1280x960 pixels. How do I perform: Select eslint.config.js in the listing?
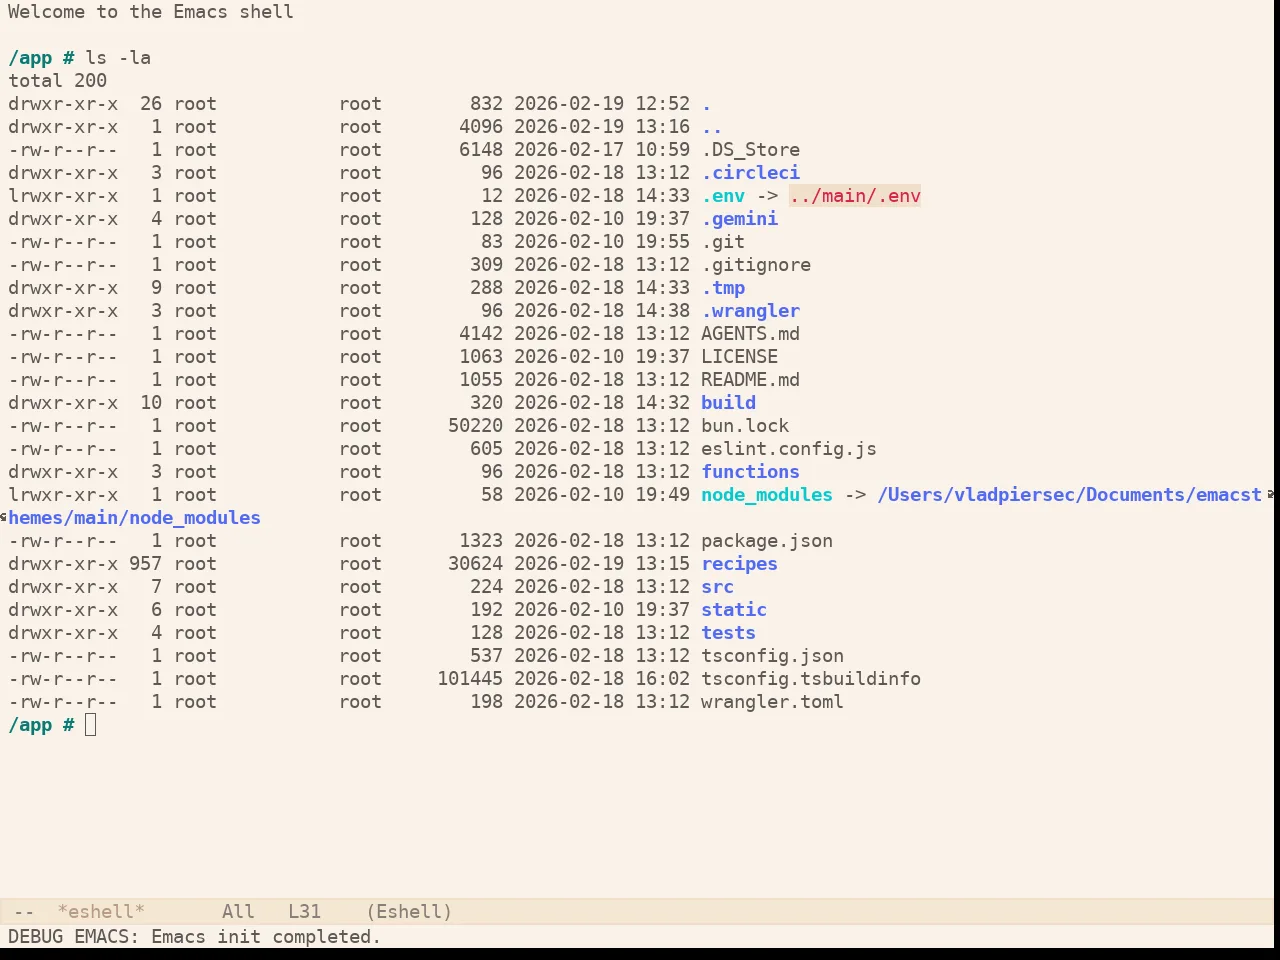click(x=789, y=449)
